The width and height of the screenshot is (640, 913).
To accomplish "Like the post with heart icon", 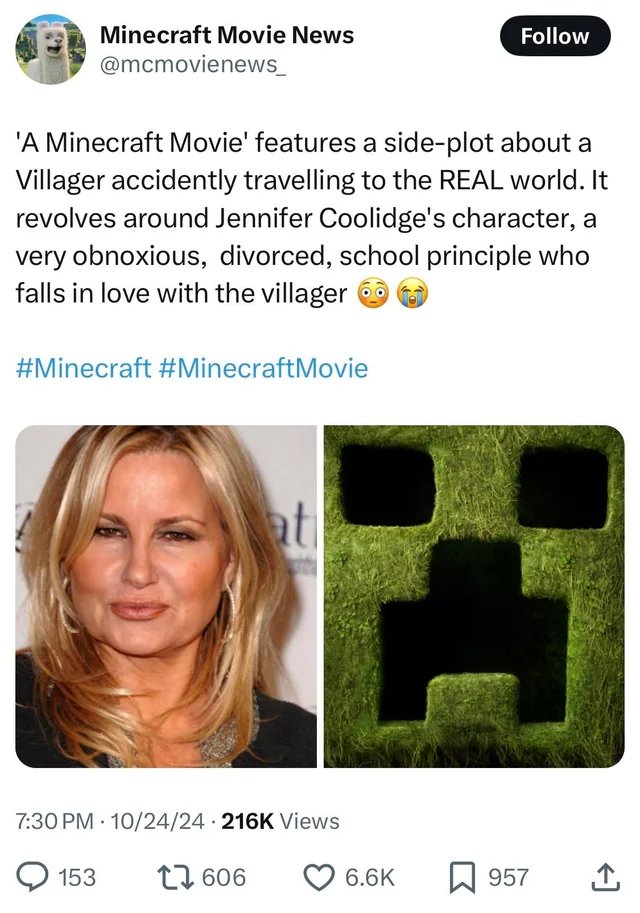I will point(320,877).
